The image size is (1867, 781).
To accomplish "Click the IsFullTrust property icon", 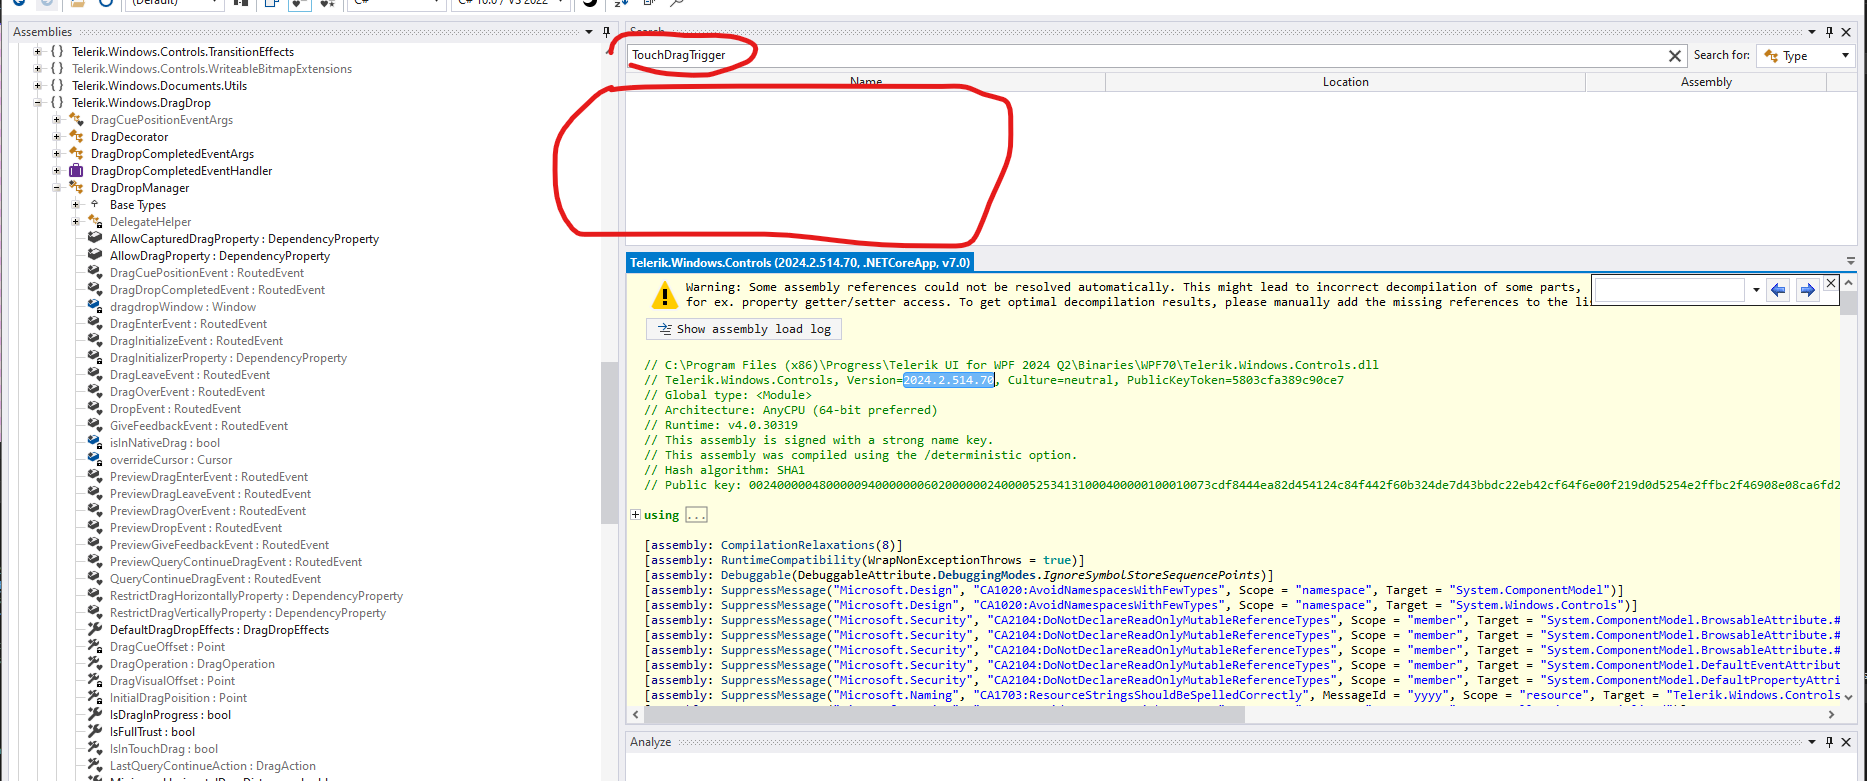I will click(95, 732).
